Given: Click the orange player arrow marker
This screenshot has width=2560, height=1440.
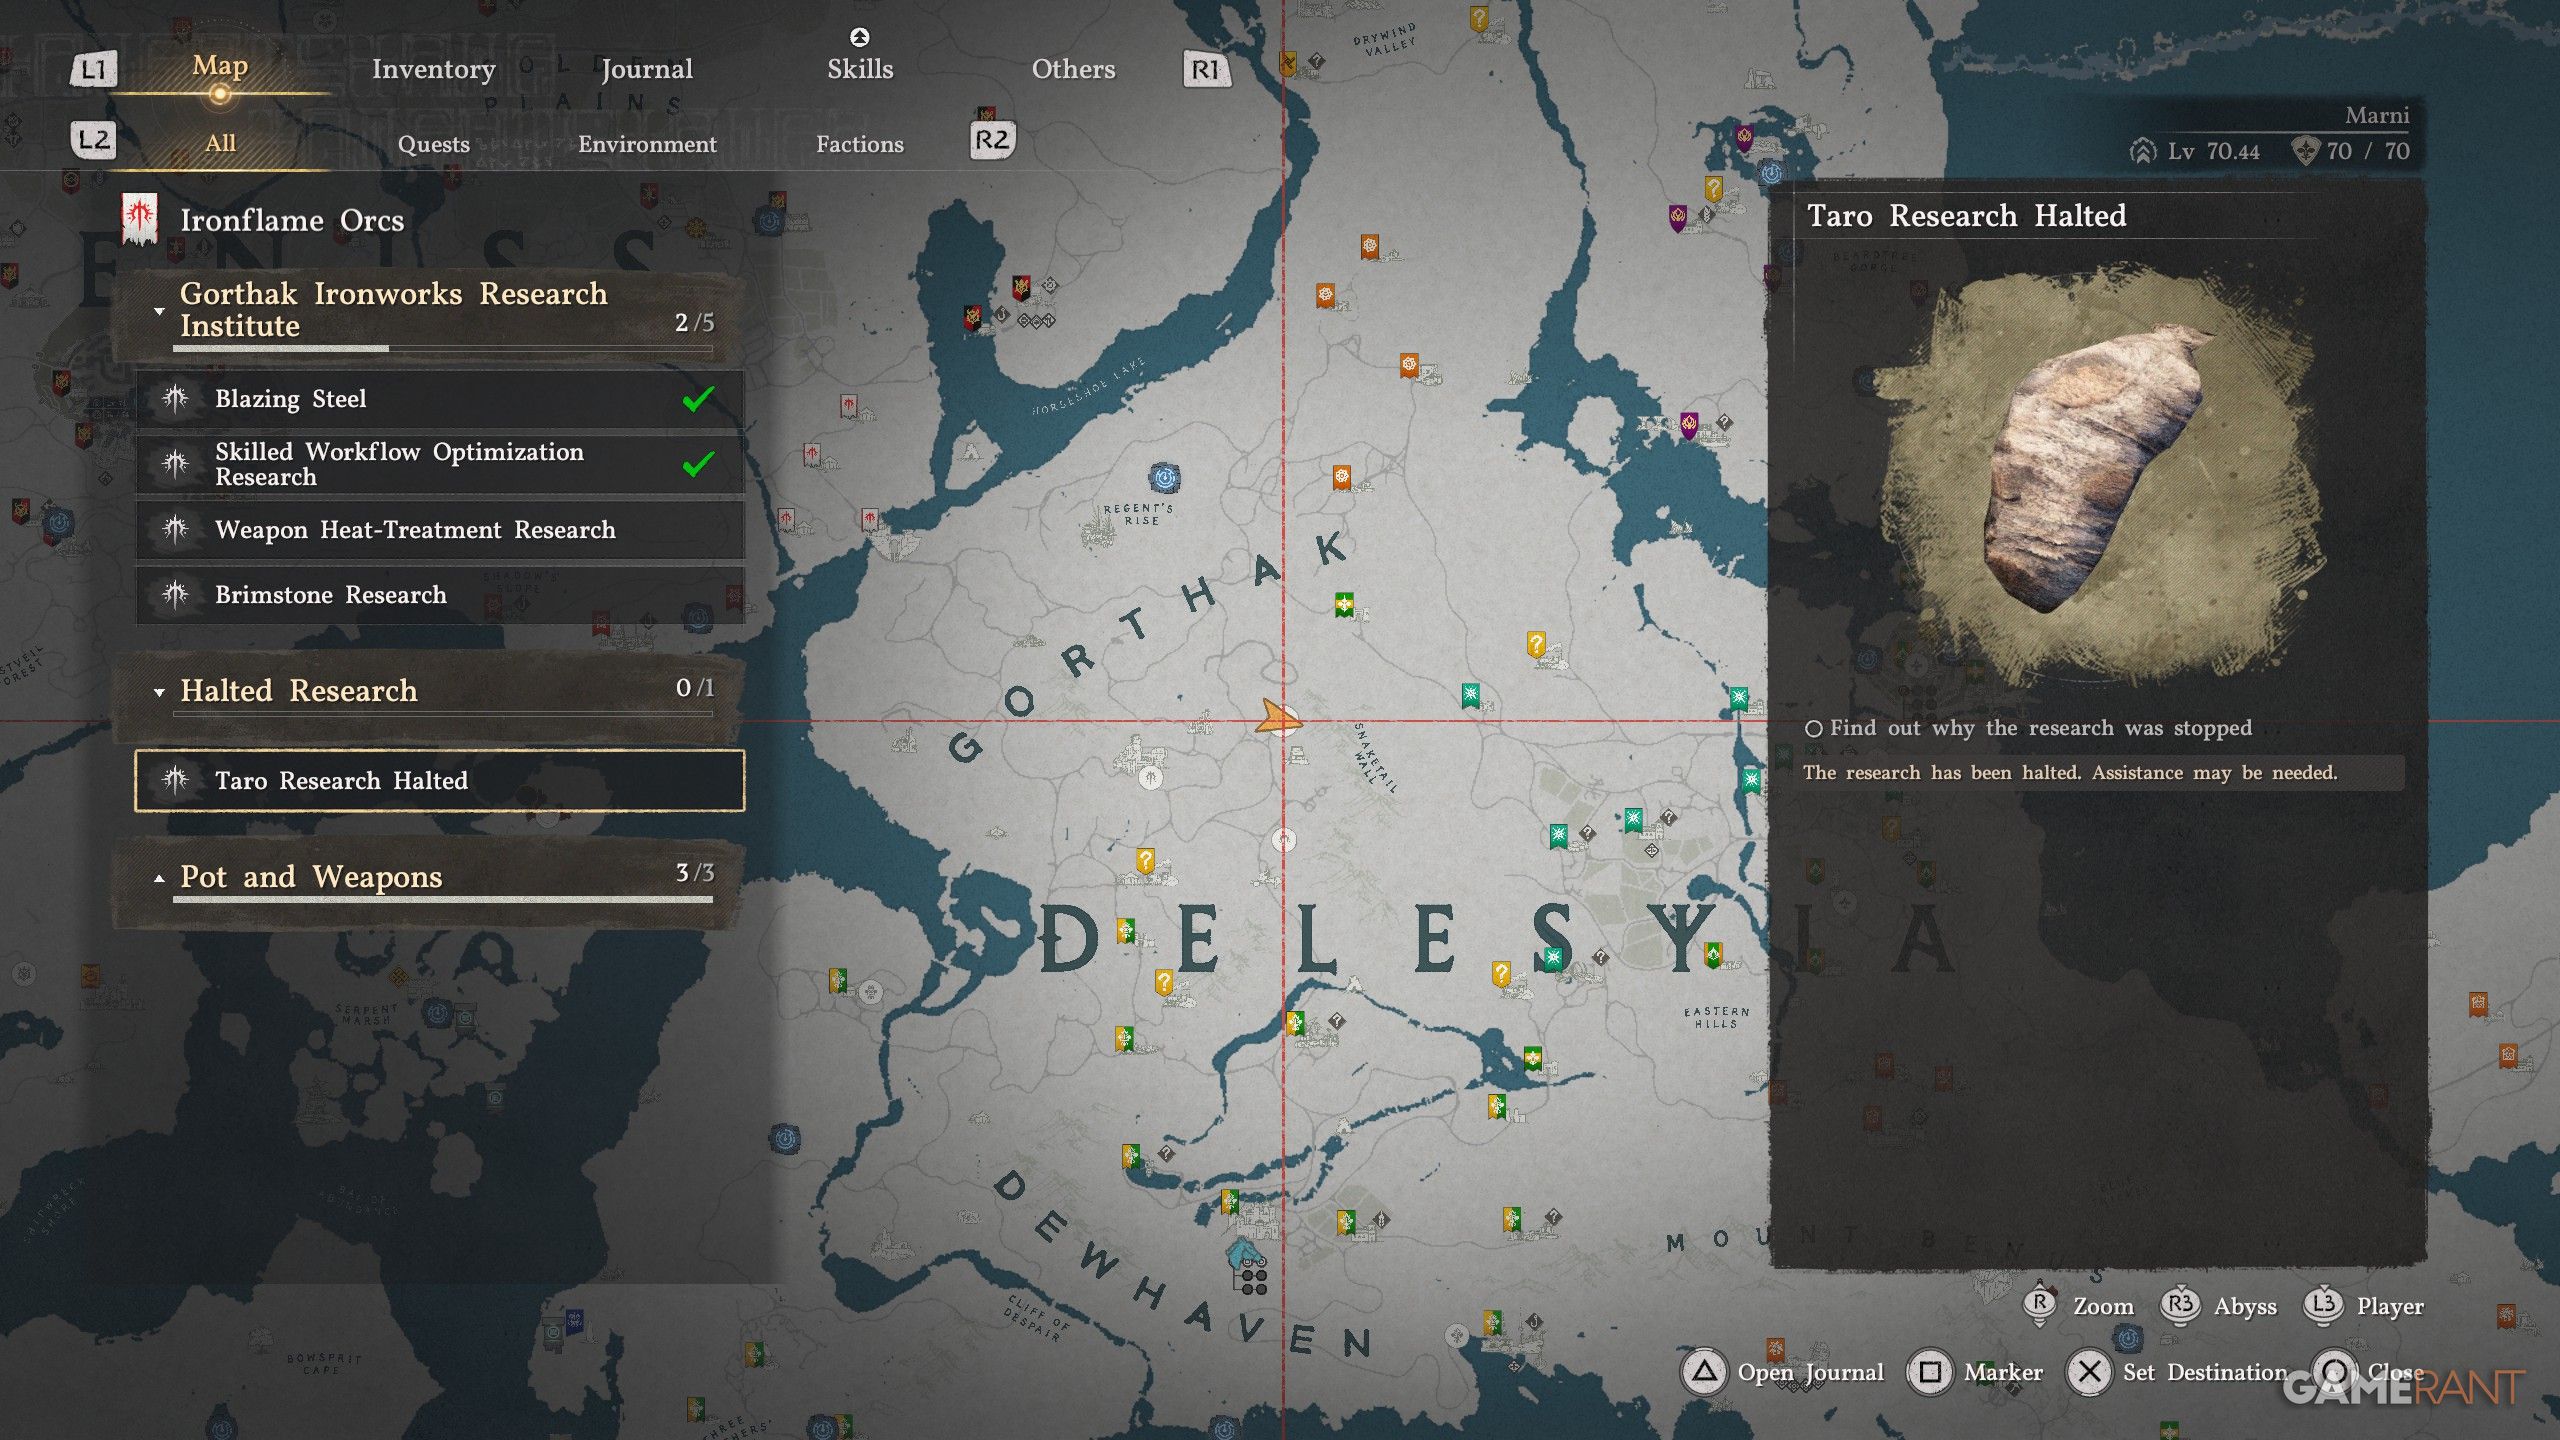Looking at the screenshot, I should (1275, 718).
